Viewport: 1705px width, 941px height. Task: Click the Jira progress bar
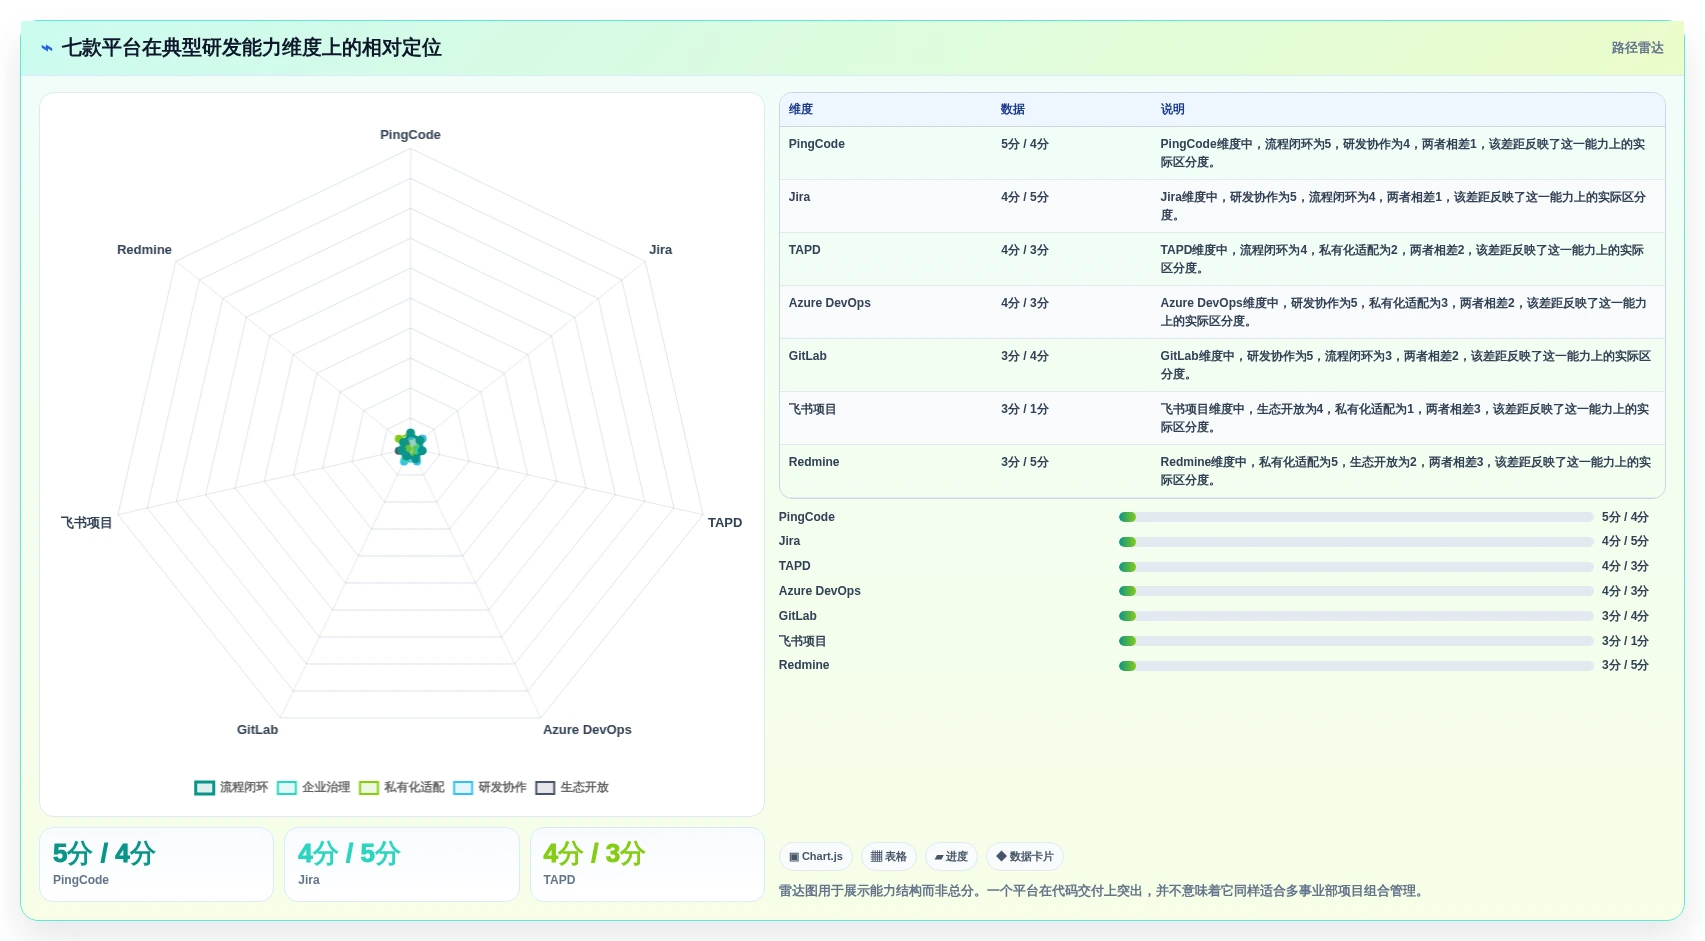pyautogui.click(x=1356, y=542)
